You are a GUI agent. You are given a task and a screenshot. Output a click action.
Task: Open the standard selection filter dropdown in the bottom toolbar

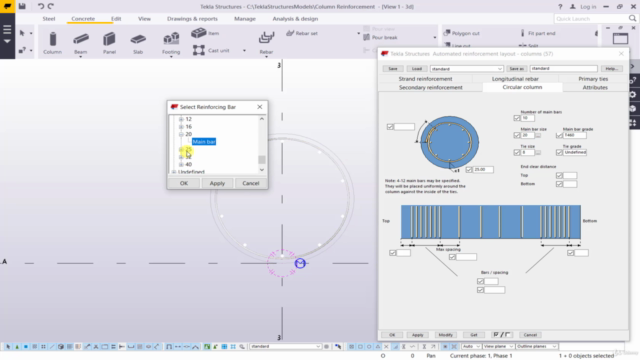pos(285,347)
